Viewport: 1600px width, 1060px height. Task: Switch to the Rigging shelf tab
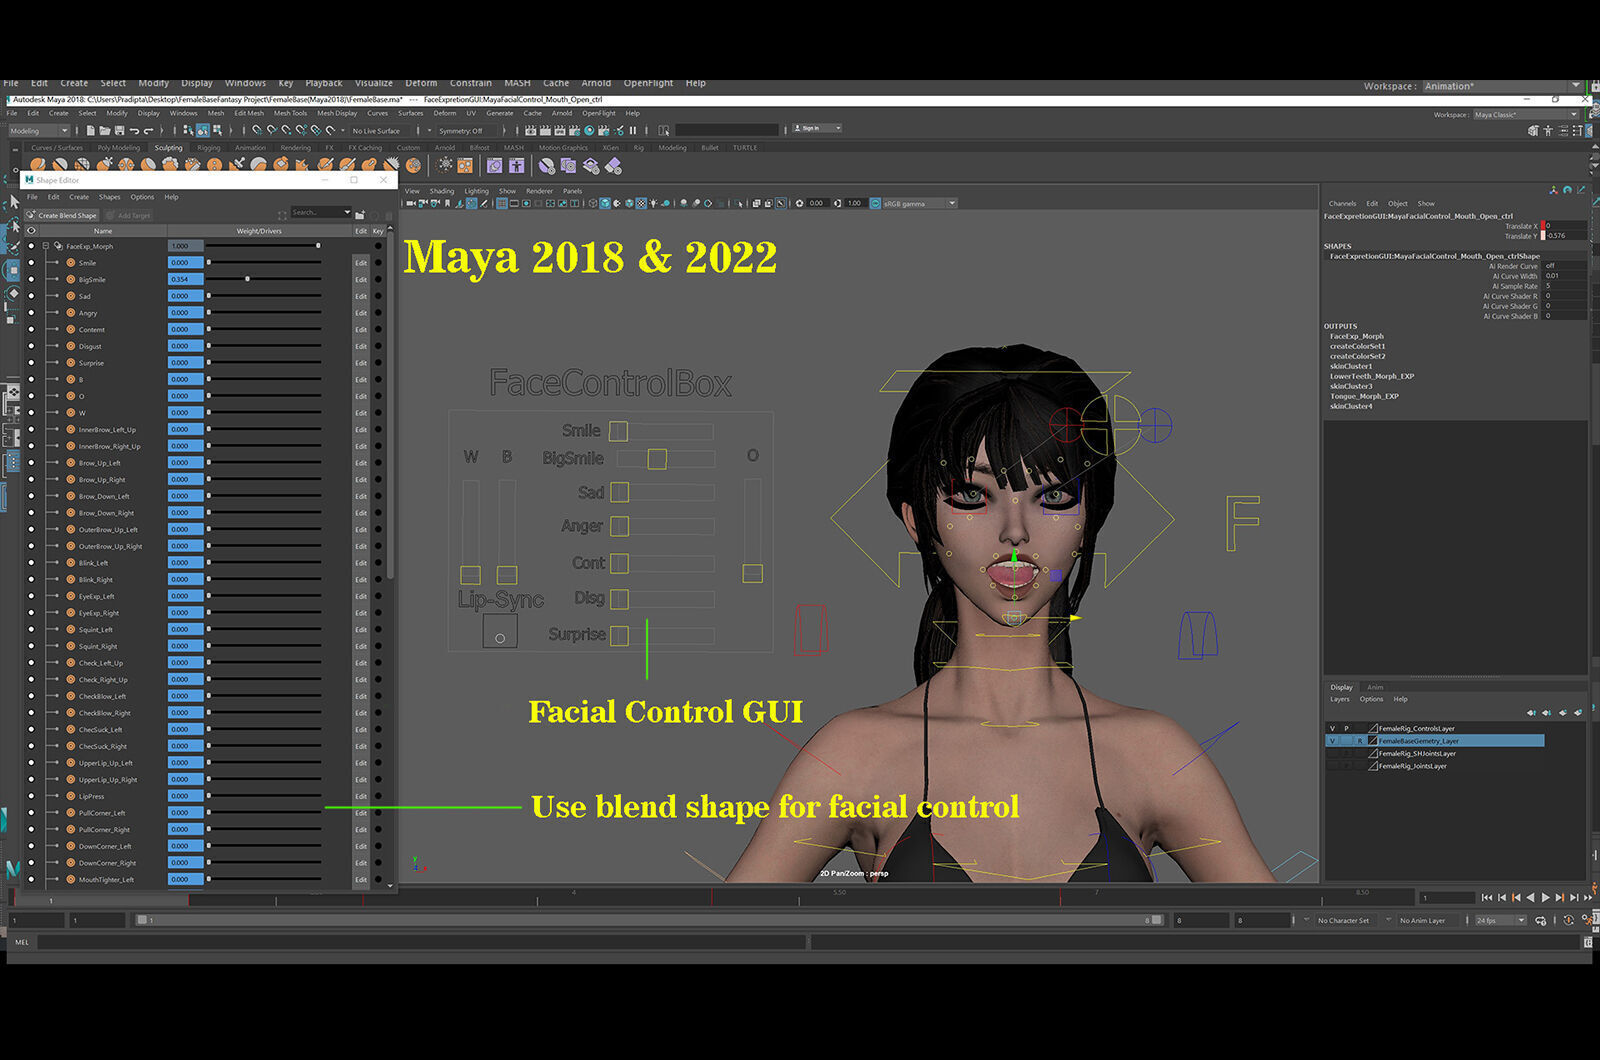[209, 148]
